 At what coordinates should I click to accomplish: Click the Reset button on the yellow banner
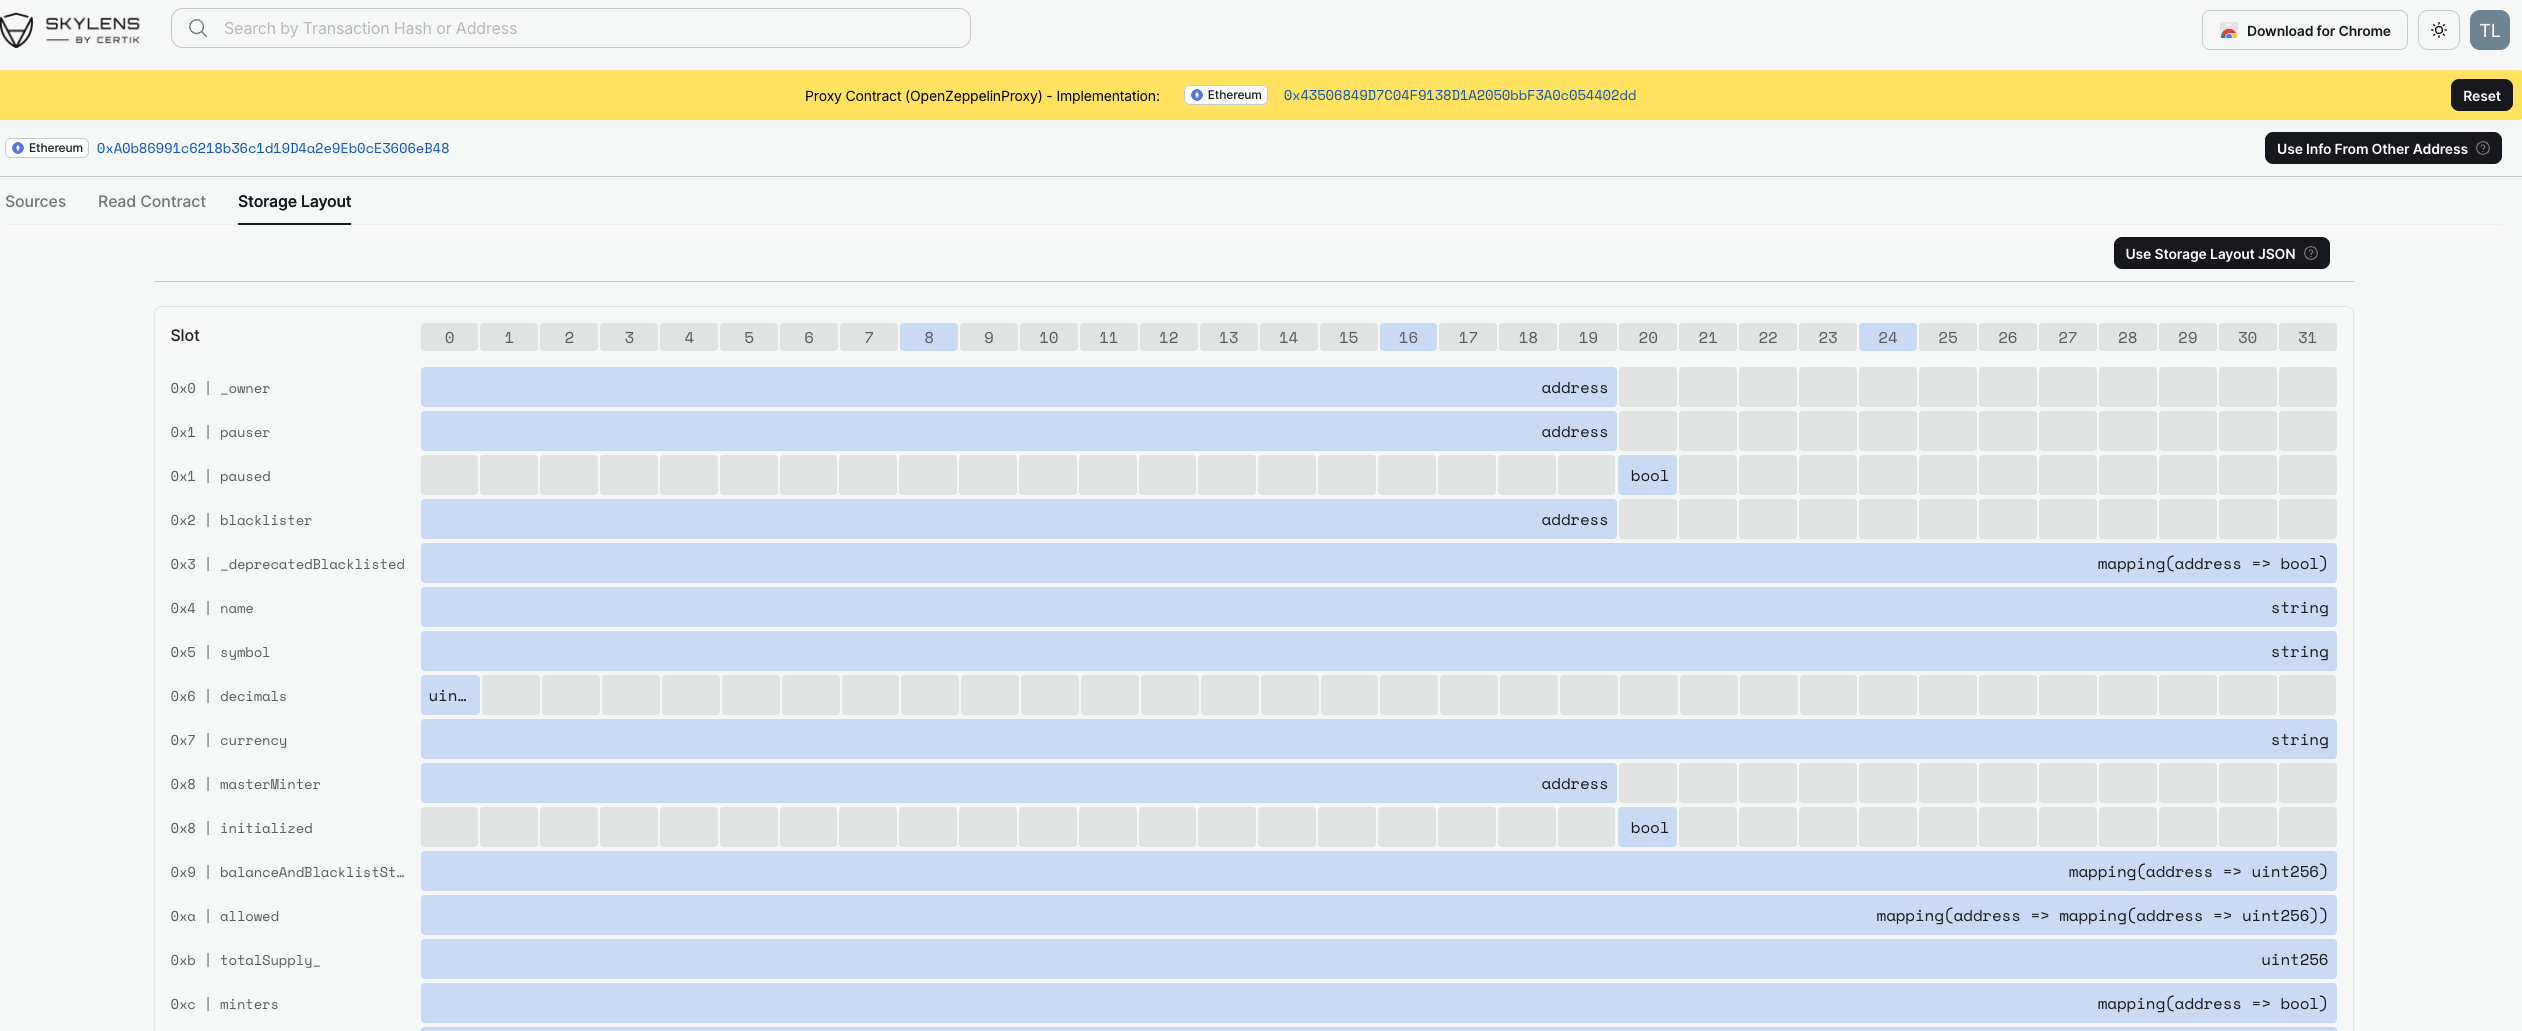pos(2482,95)
